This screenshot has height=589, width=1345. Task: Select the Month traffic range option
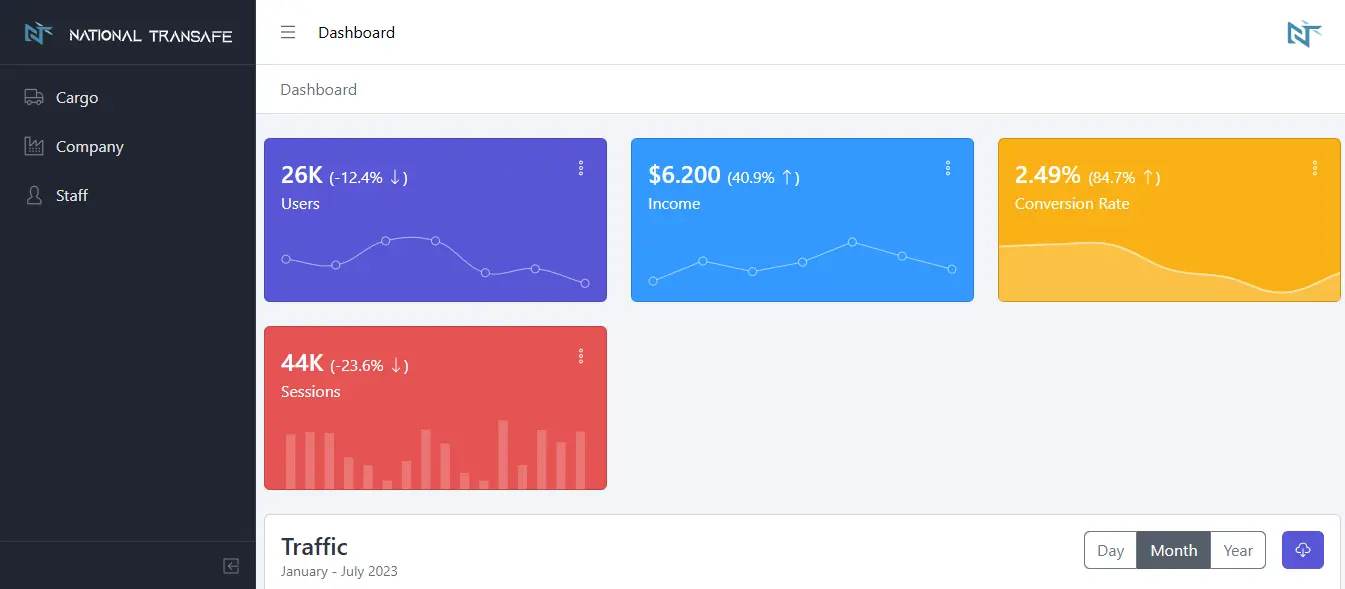1173,550
